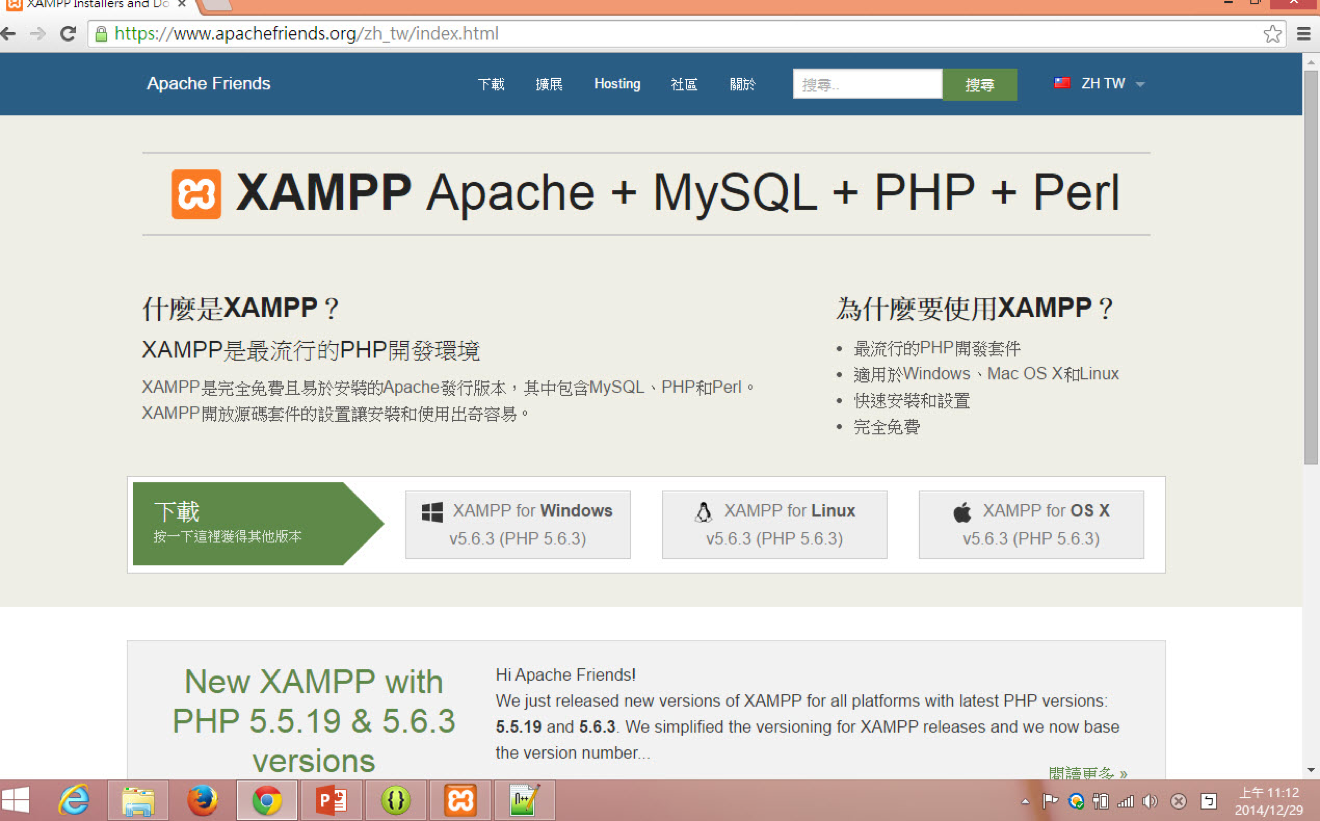Click bullet 快速安裝和設置
The width and height of the screenshot is (1320, 821).
(911, 401)
